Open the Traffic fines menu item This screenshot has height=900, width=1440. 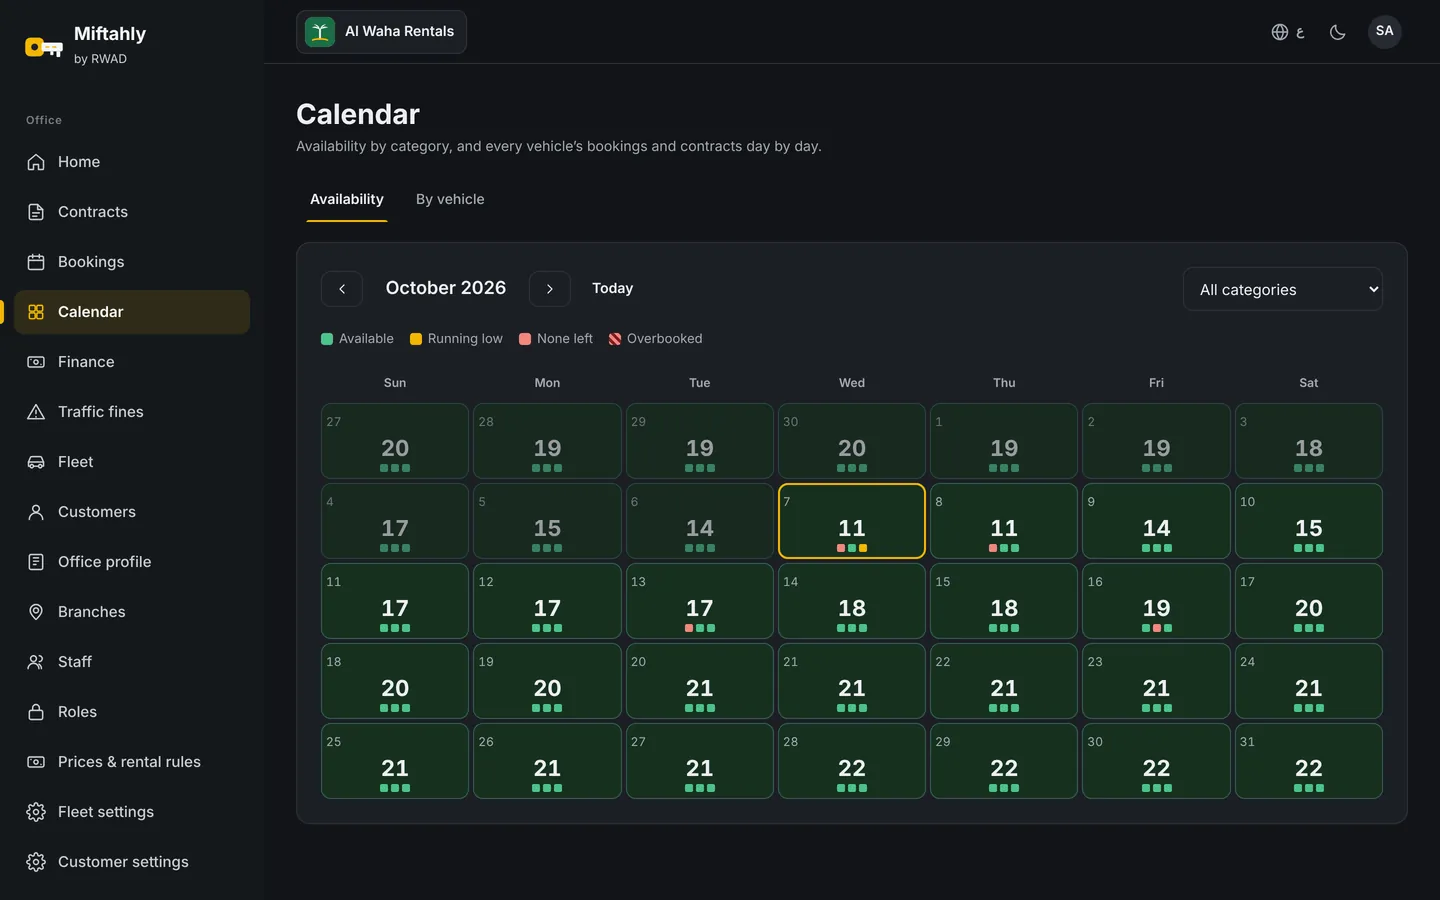click(x=132, y=412)
